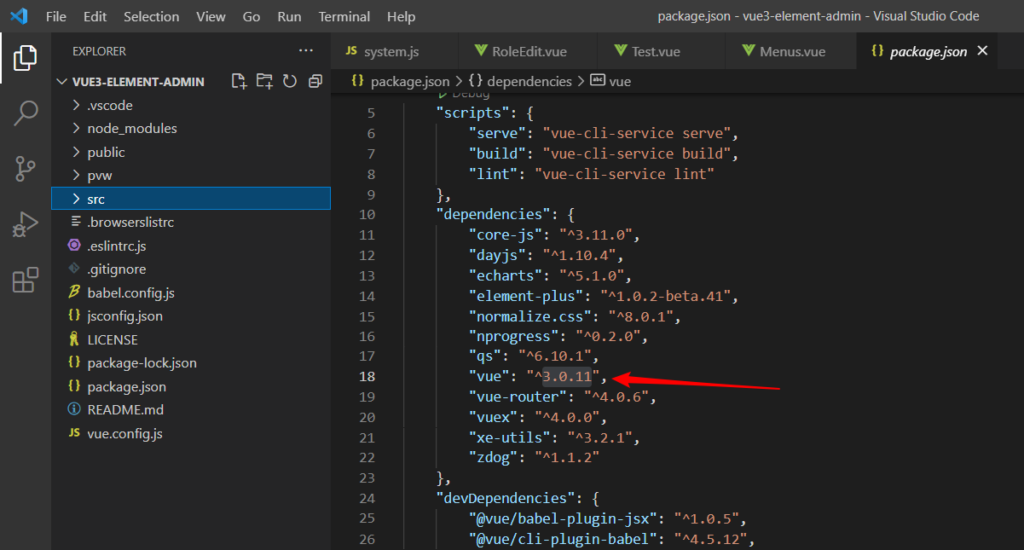Screen dimensions: 1024x550
Task: Open the Explorer view in activity bar
Action: [x=25, y=58]
